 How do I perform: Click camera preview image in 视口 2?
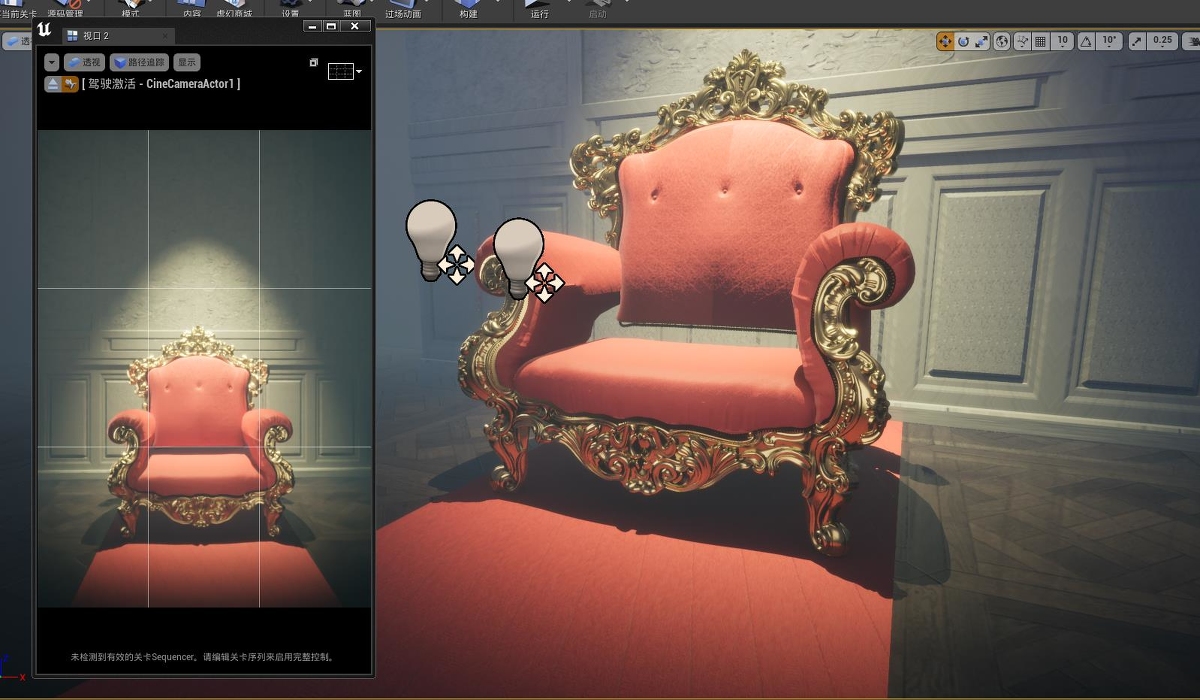pos(204,368)
